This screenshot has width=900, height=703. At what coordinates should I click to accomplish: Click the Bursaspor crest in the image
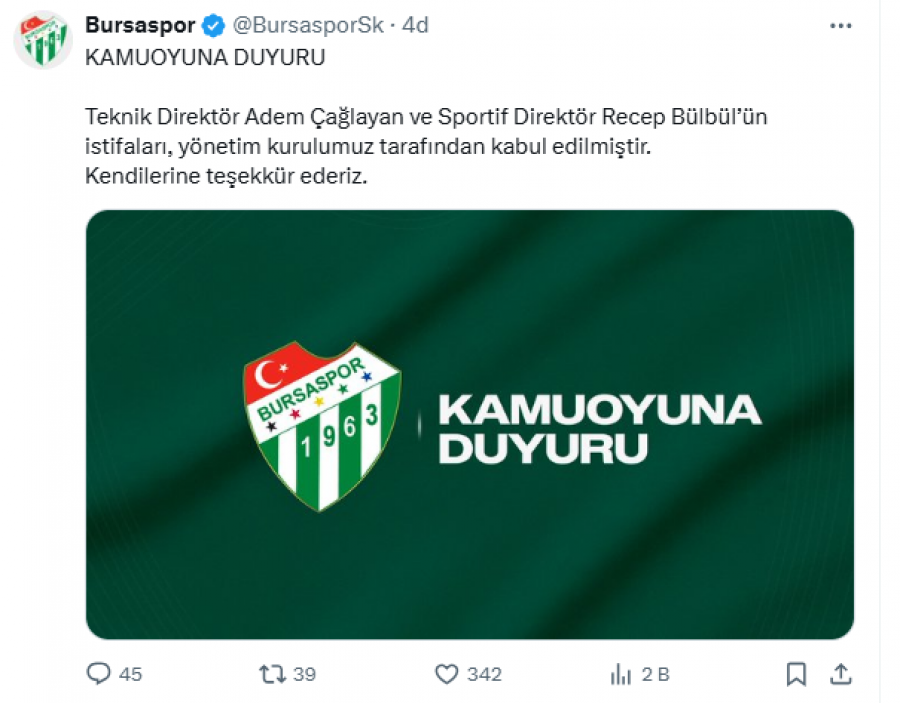click(322, 426)
